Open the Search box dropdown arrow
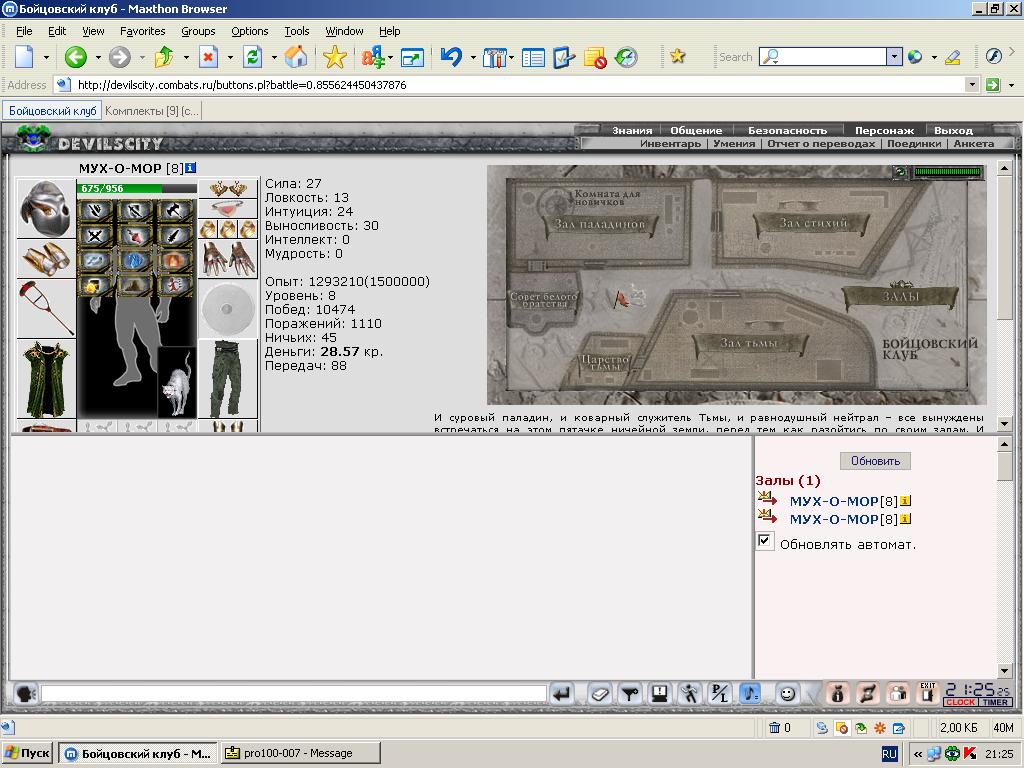1024x768 pixels. (894, 57)
